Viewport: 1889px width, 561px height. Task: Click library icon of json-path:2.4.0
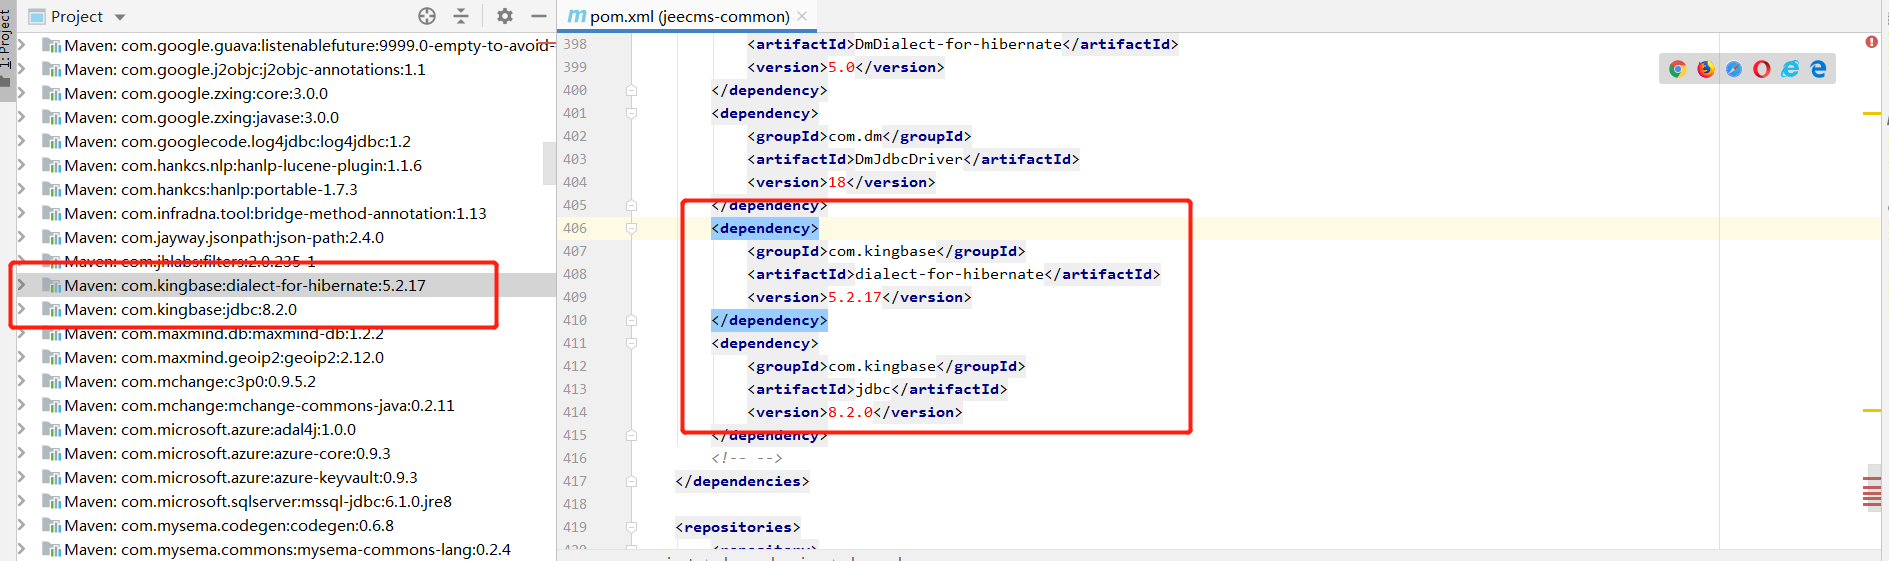point(51,238)
